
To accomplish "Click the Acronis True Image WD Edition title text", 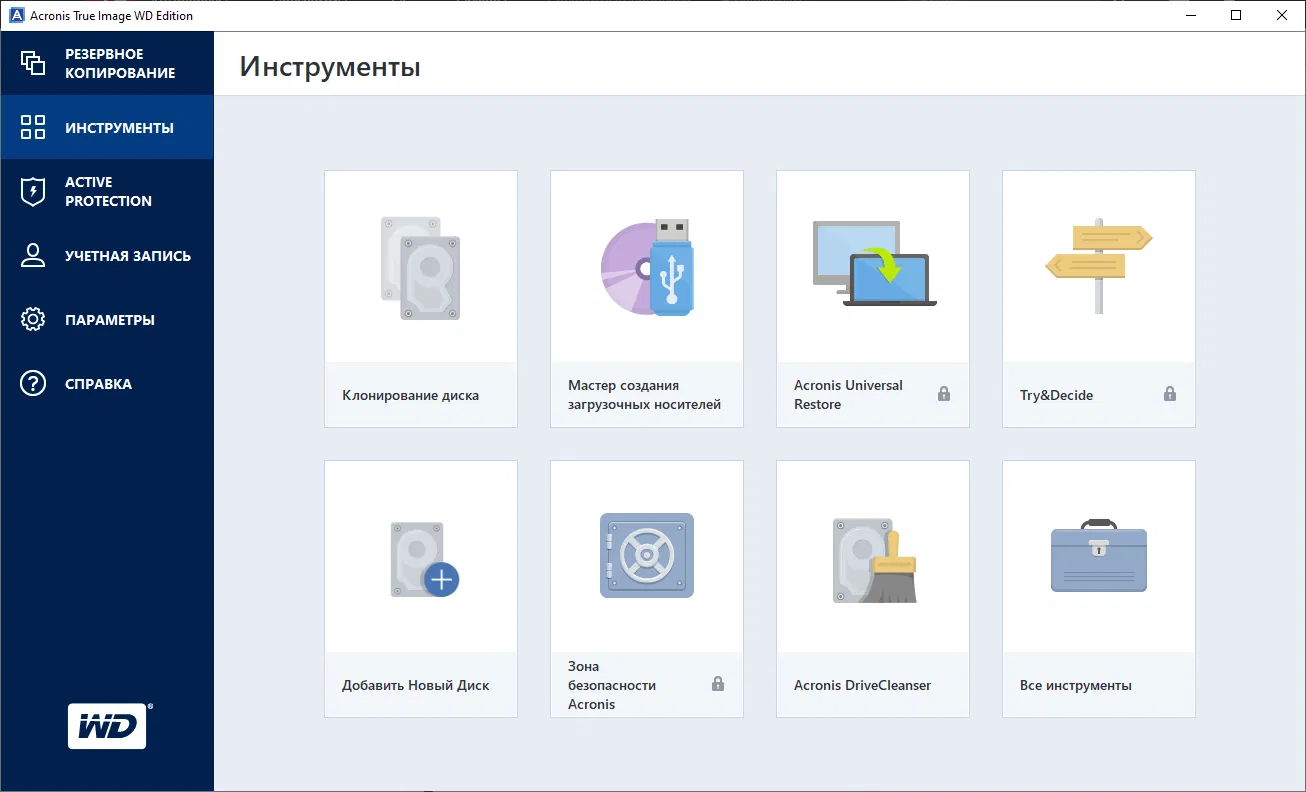I will tap(111, 15).
